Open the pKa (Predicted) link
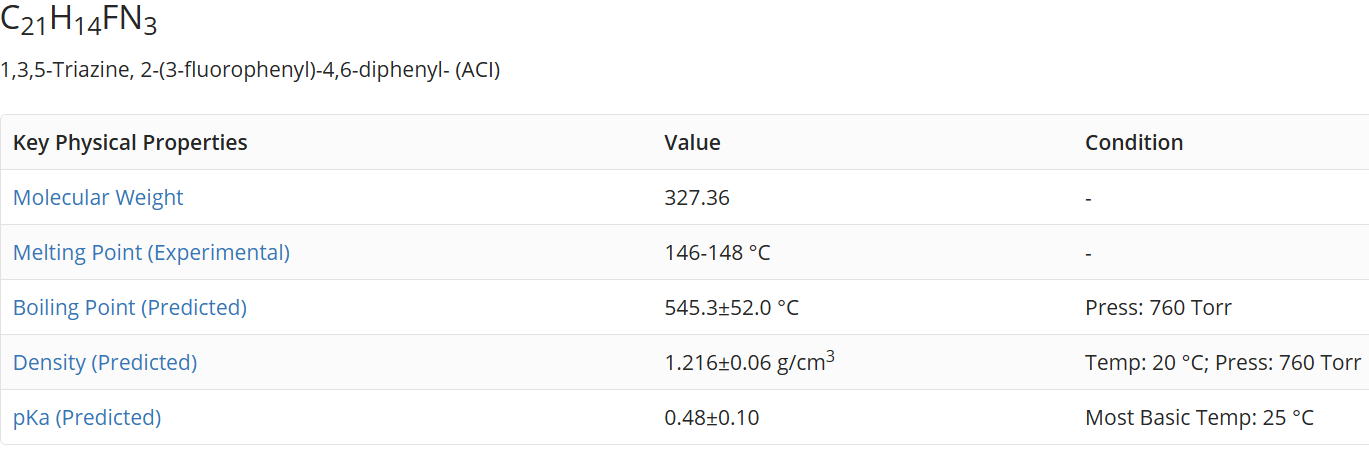Viewport: 1369px width, 453px height. [87, 418]
